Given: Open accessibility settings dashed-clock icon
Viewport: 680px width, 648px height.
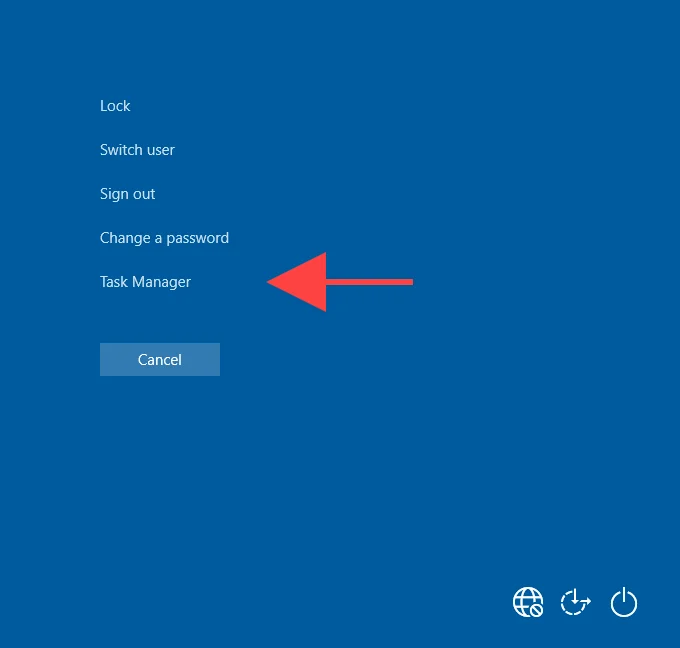Looking at the screenshot, I should click(575, 602).
